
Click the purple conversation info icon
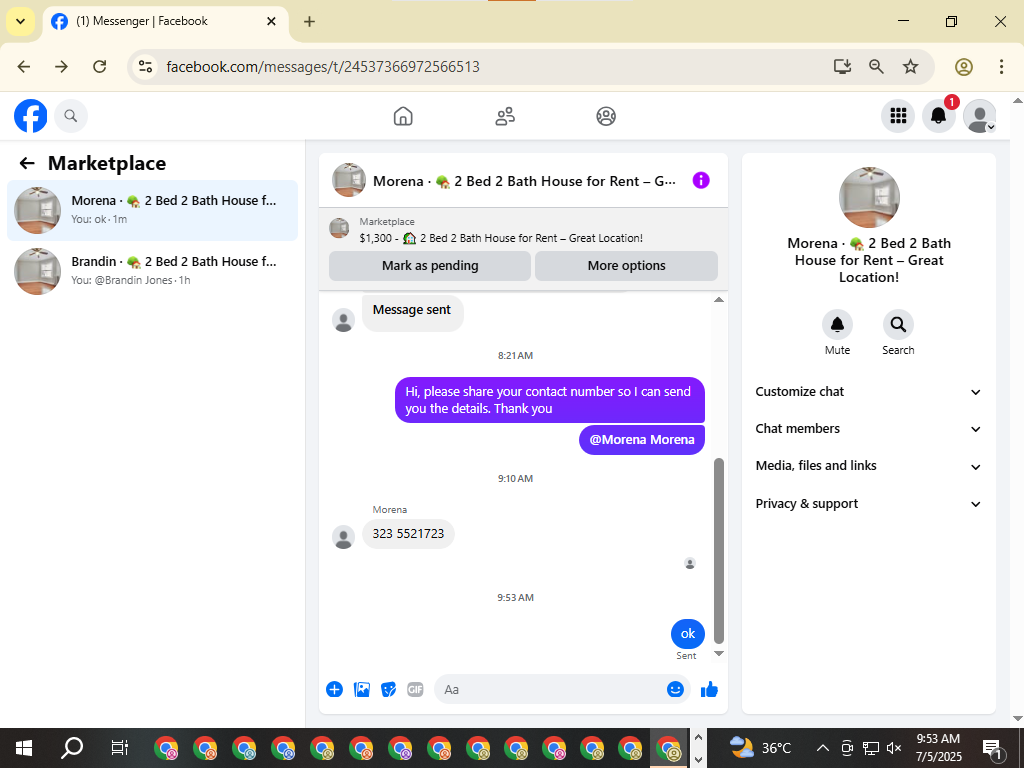click(701, 180)
